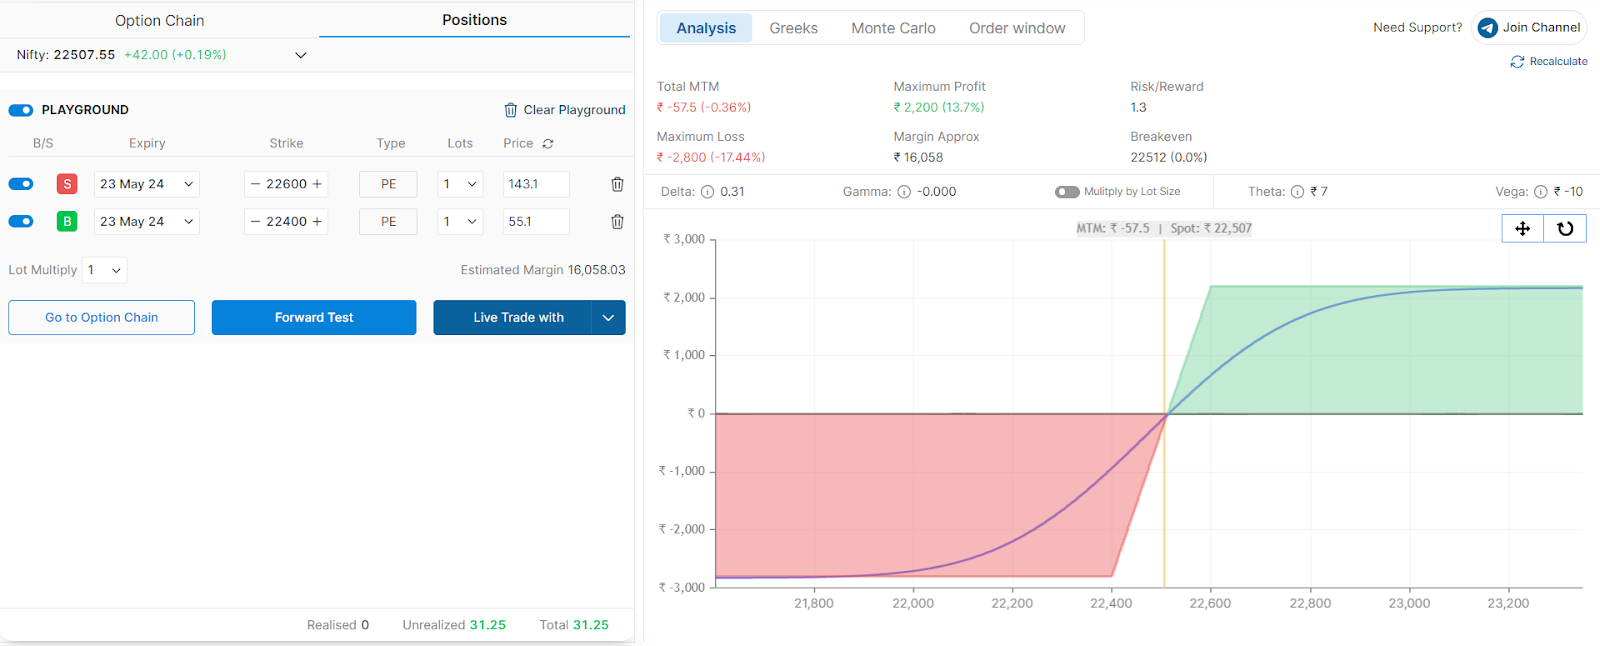Toggle the PLAYGROUND switch
The image size is (1600, 646).
(x=21, y=110)
